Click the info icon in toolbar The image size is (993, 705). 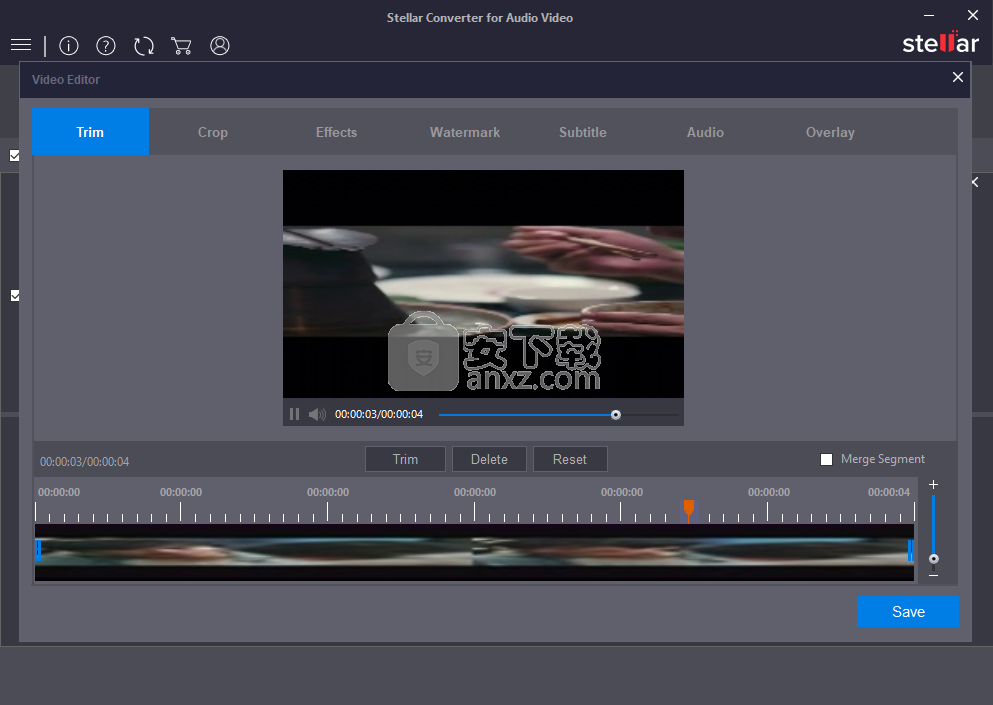[68, 46]
